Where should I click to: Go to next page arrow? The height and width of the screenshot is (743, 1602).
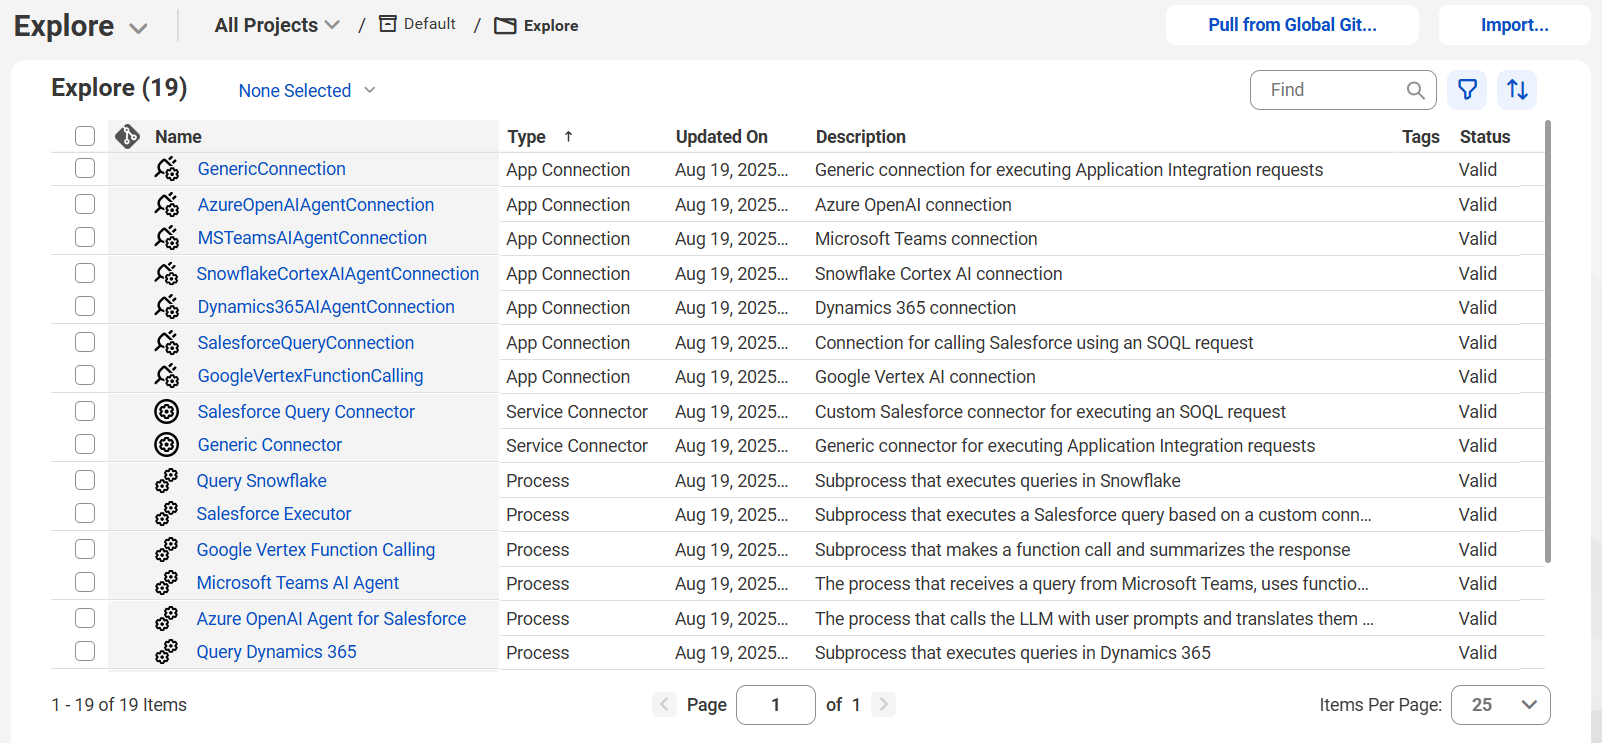[x=883, y=704]
